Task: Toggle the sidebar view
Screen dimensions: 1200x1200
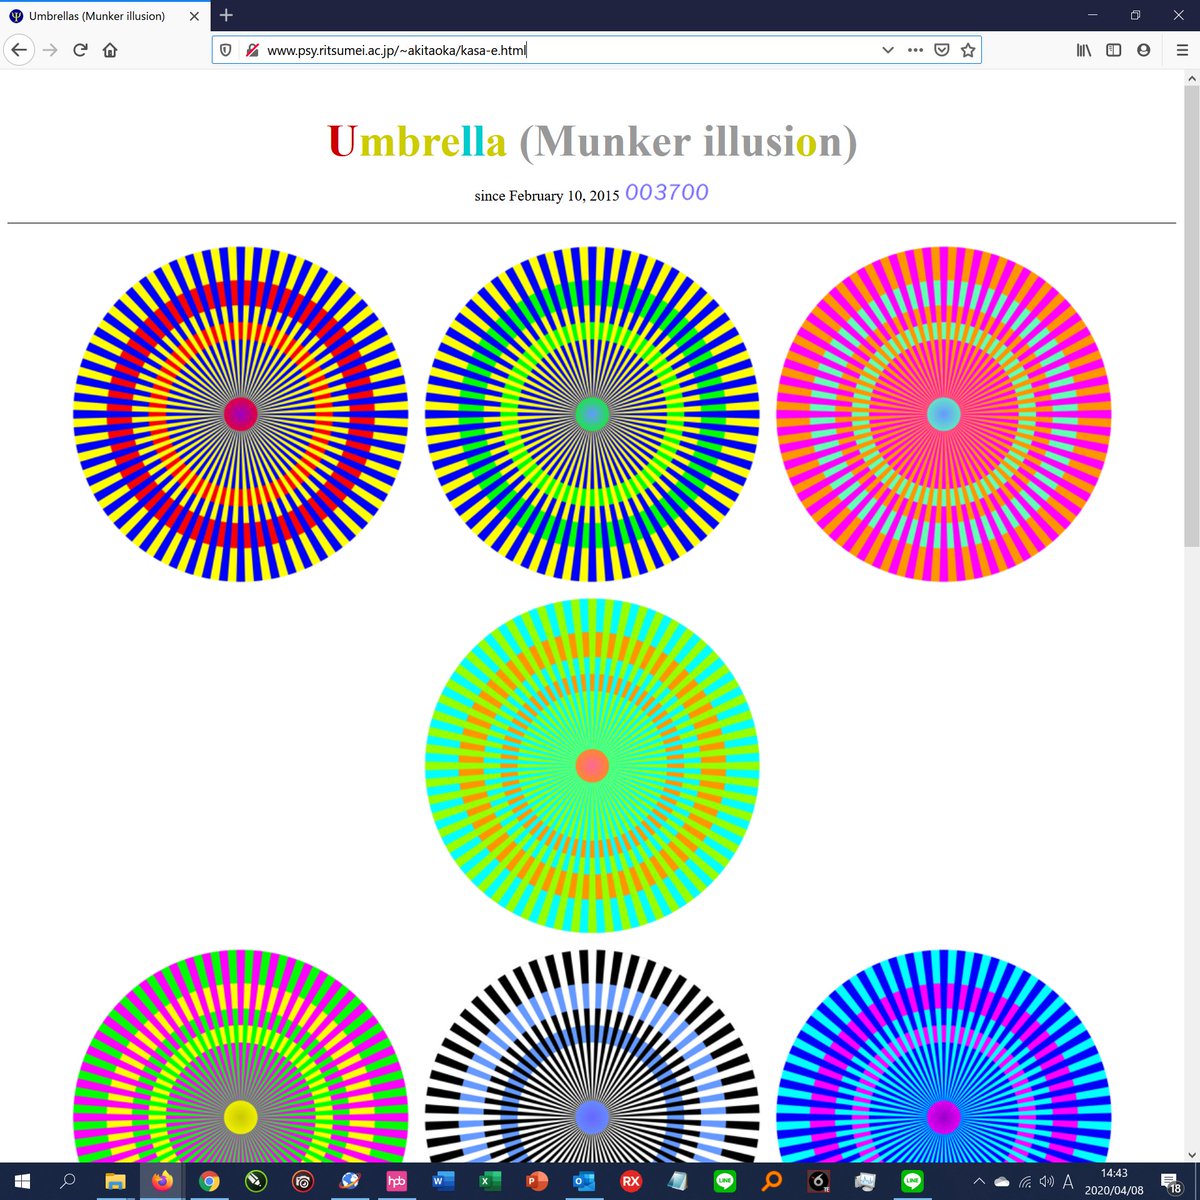Action: 1114,50
